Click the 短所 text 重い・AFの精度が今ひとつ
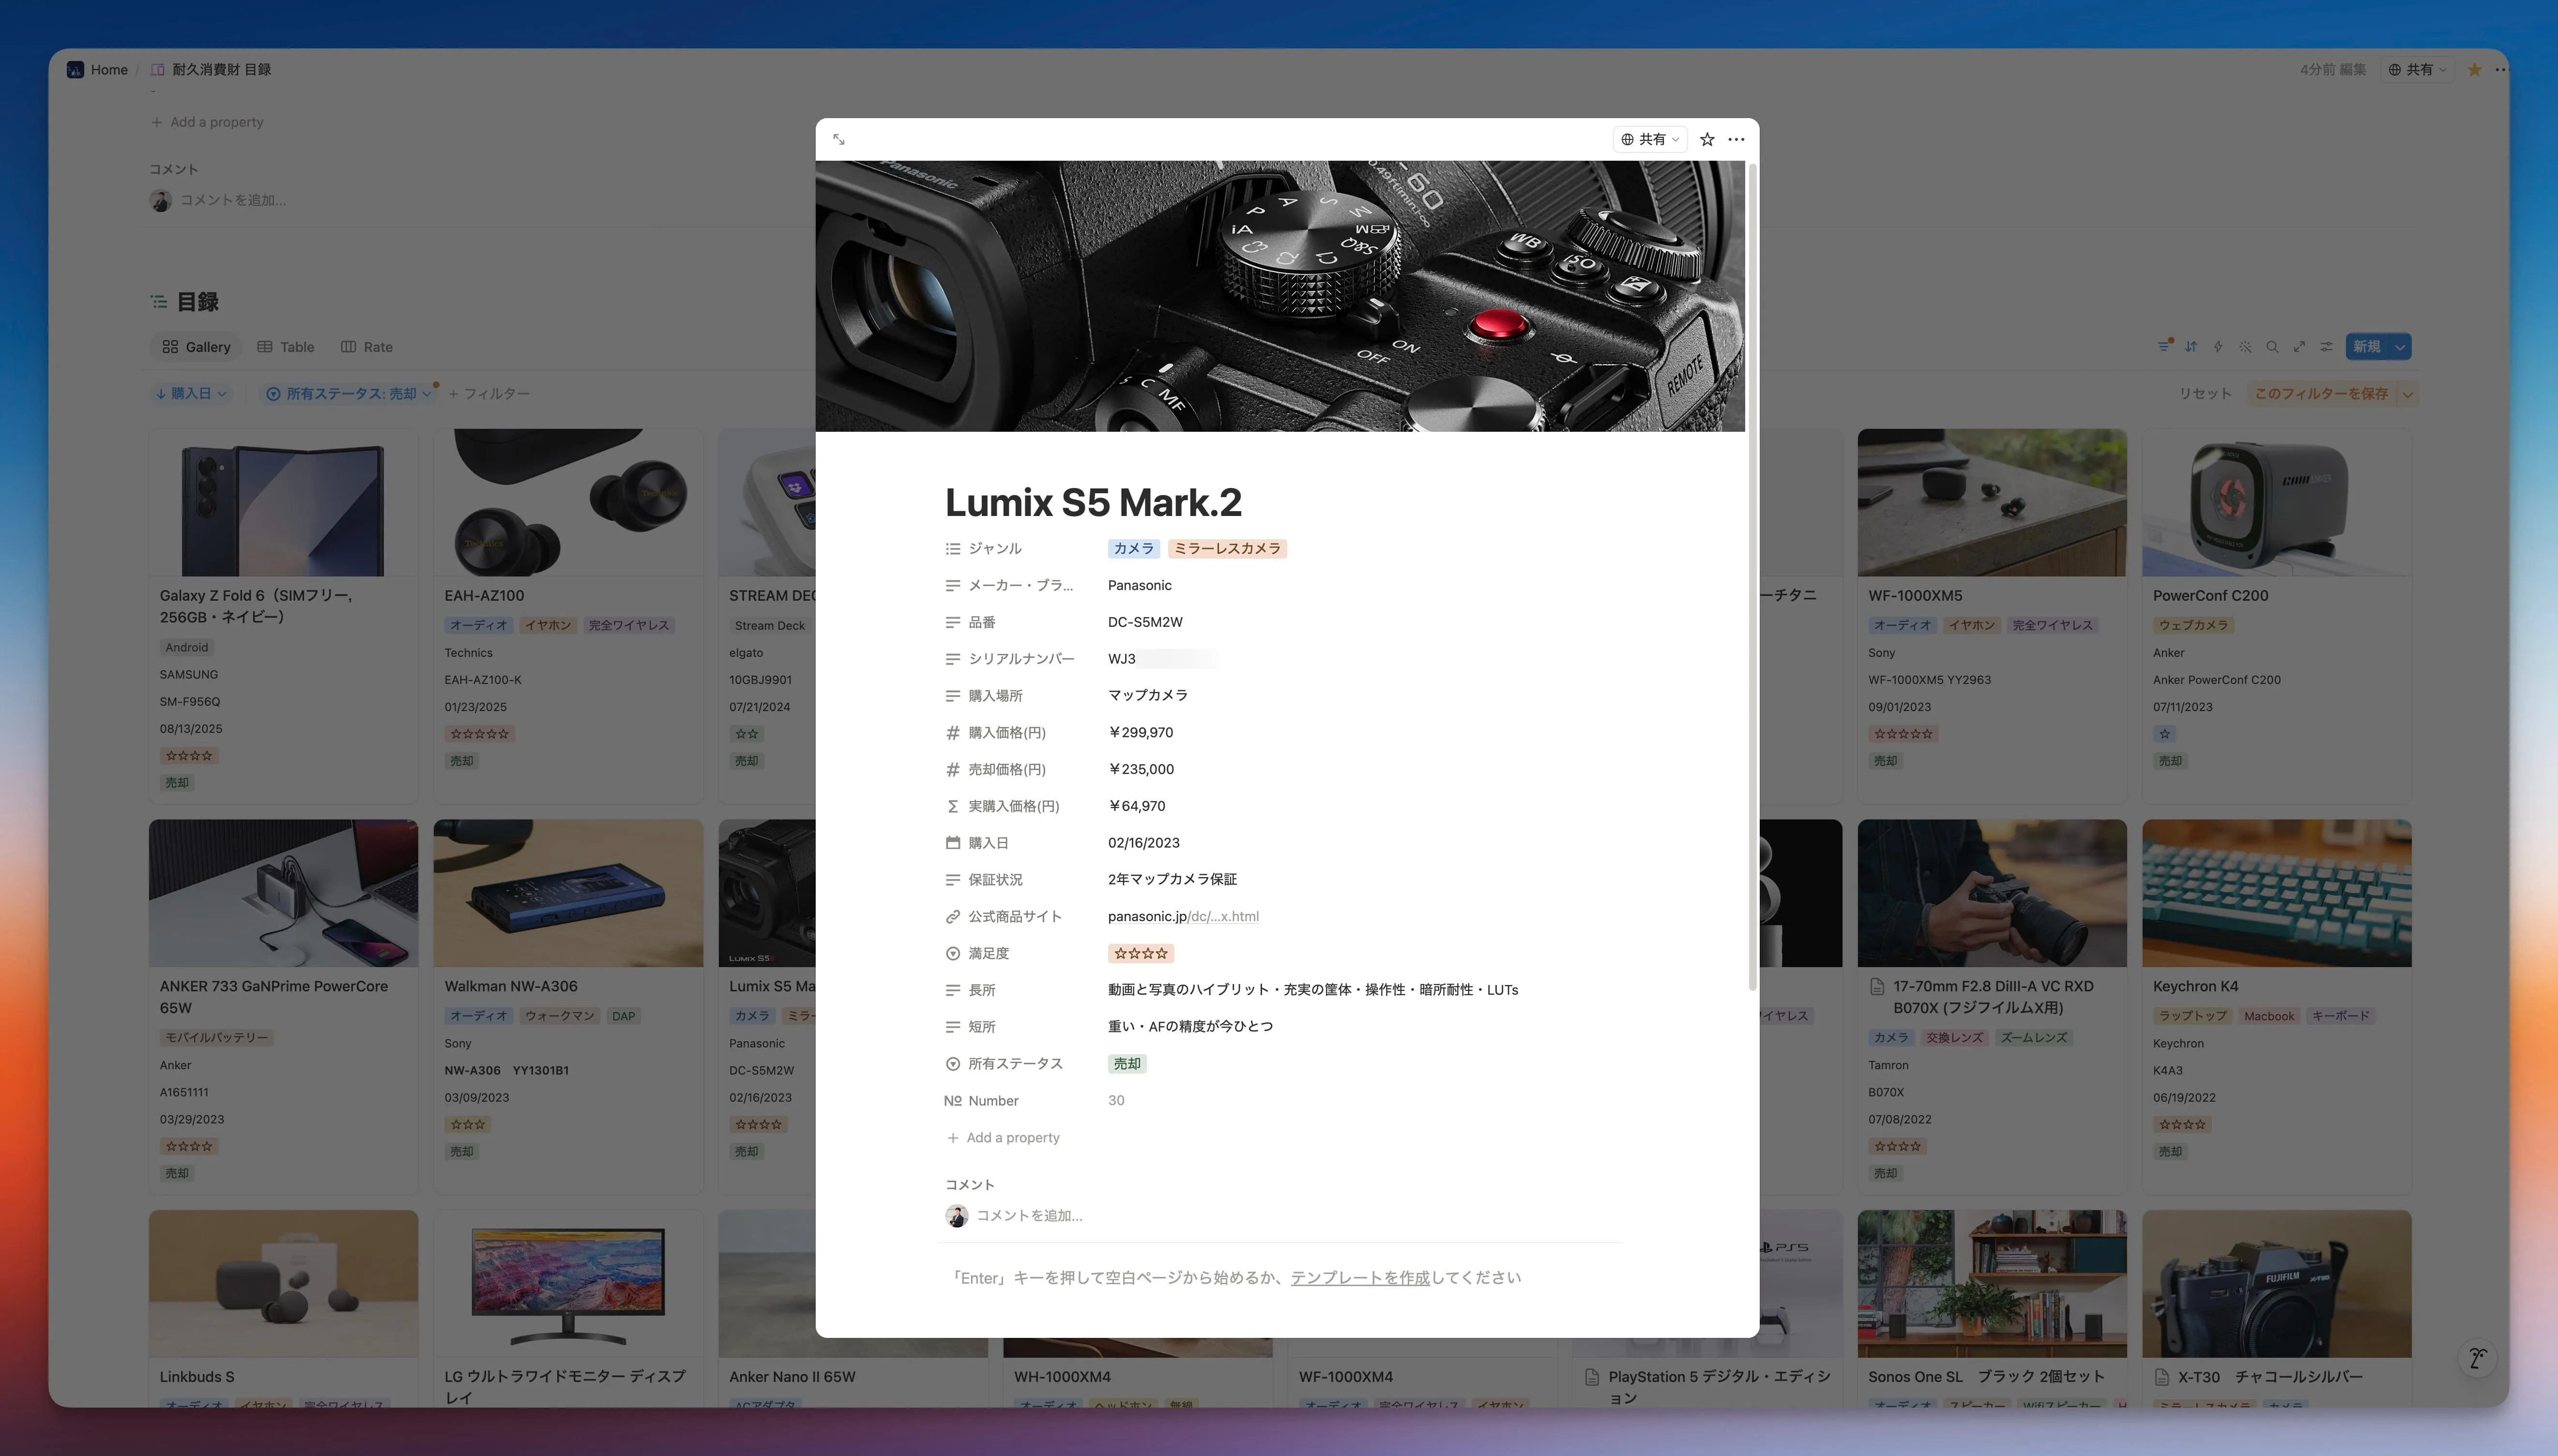This screenshot has height=1456, width=2558. 1190,1026
